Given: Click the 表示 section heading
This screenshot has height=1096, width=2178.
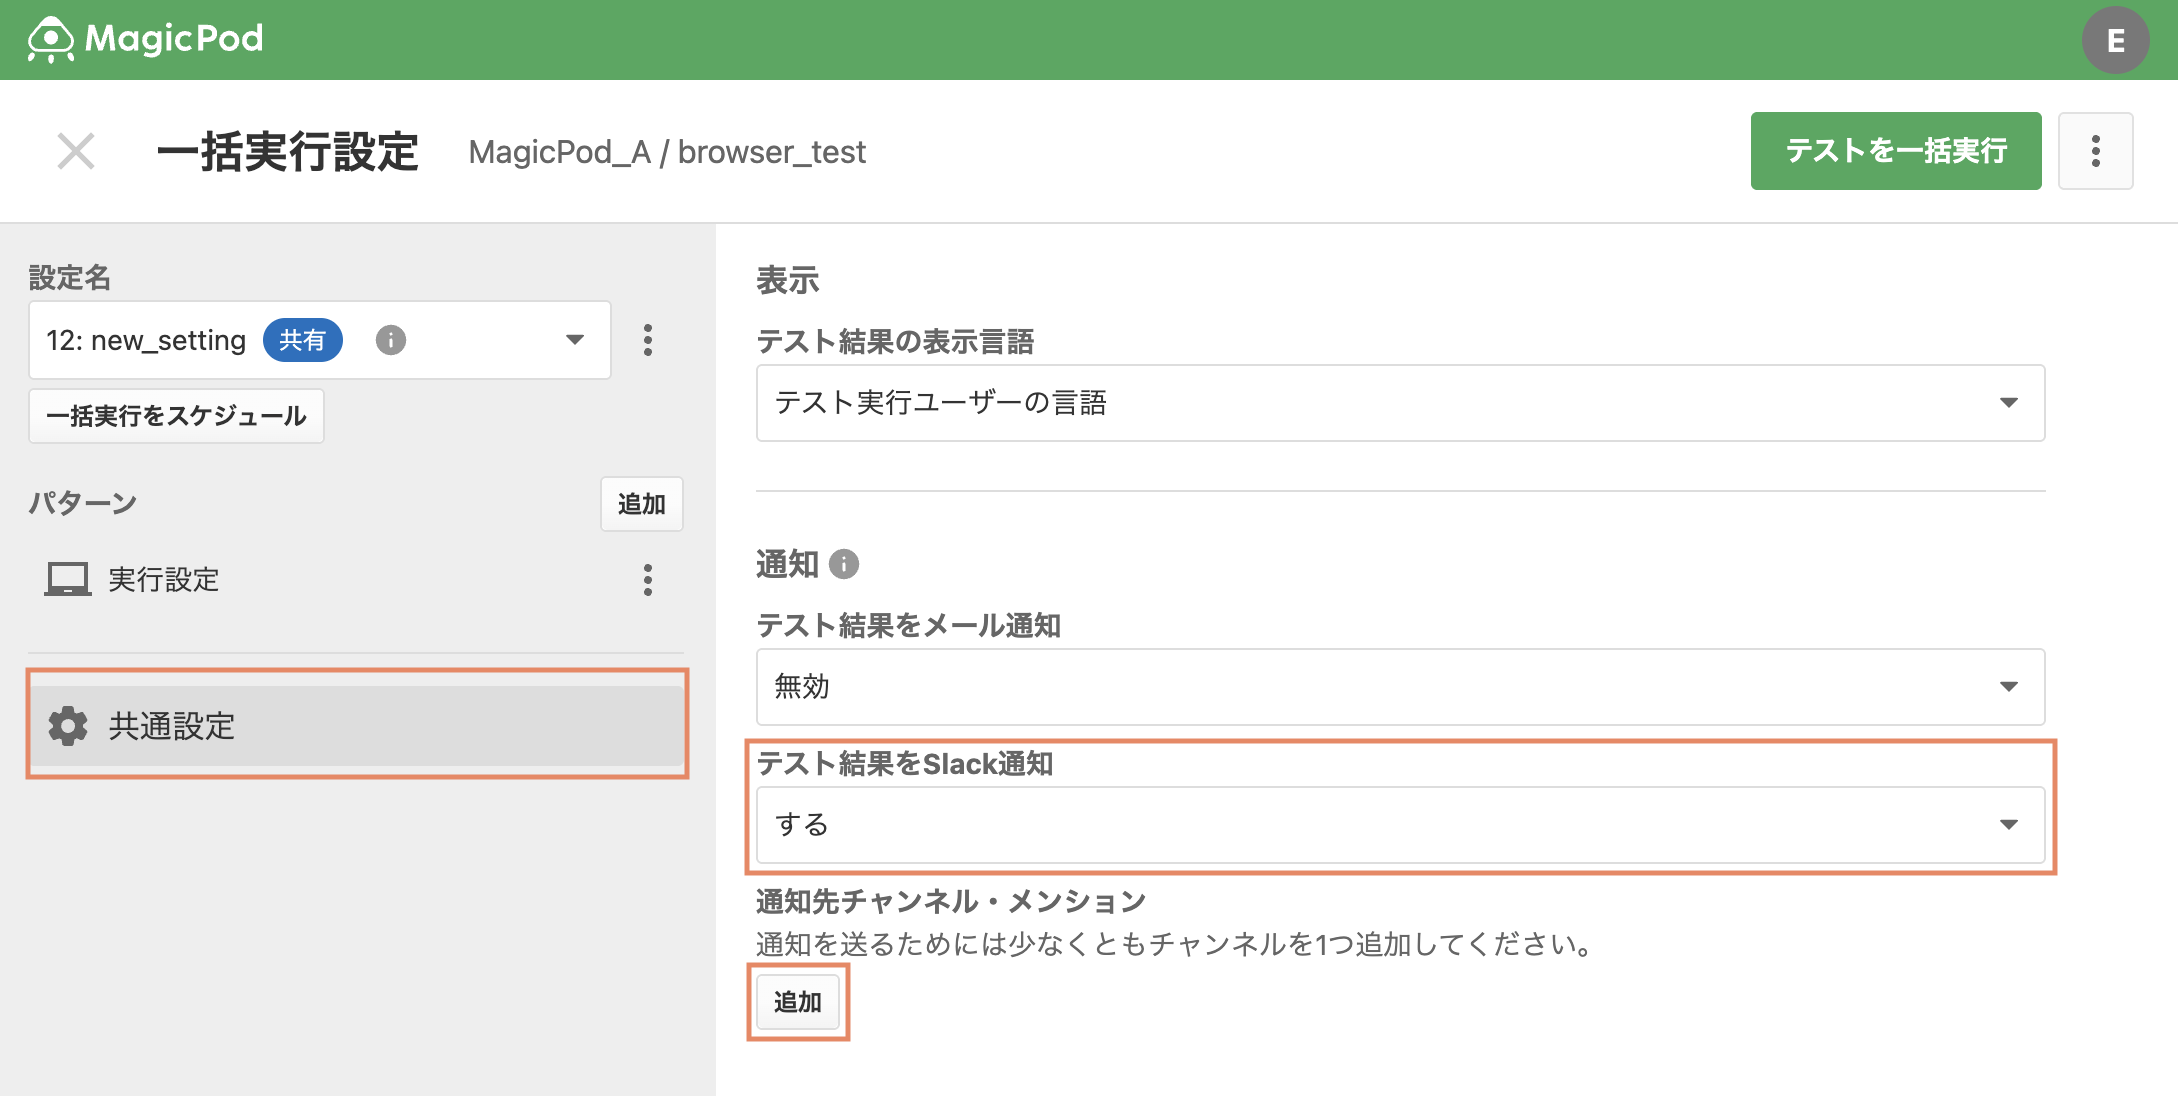Looking at the screenshot, I should click(x=787, y=280).
